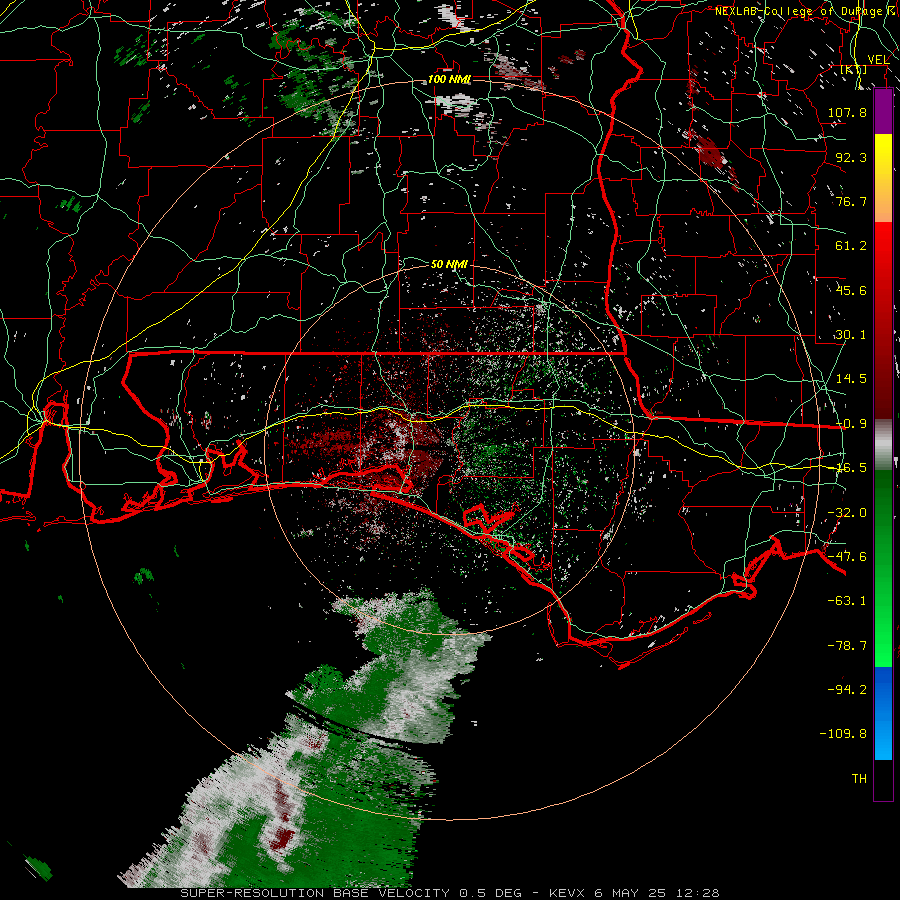Image resolution: width=900 pixels, height=900 pixels.
Task: Click the 50 NMI range ring label
Action: 449,265
